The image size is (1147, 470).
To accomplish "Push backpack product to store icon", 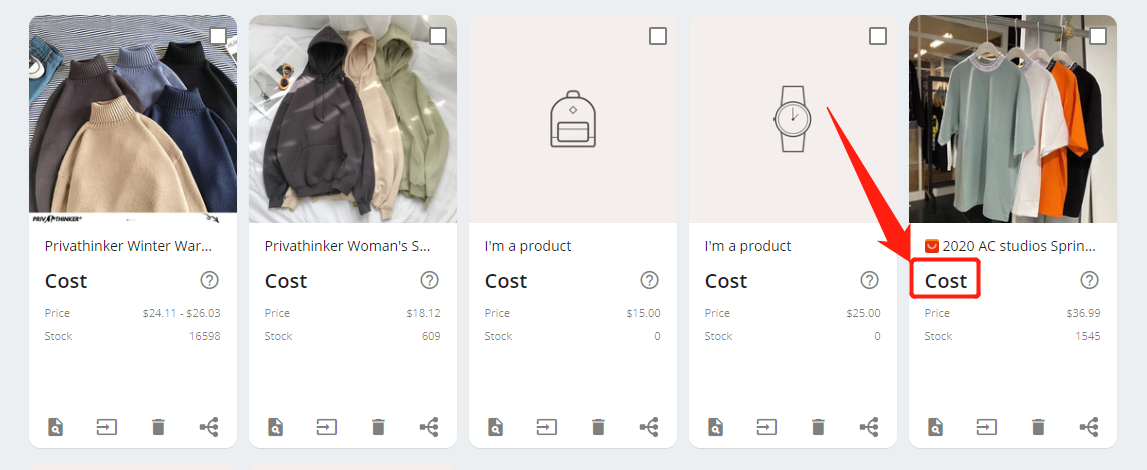I will pyautogui.click(x=546, y=426).
